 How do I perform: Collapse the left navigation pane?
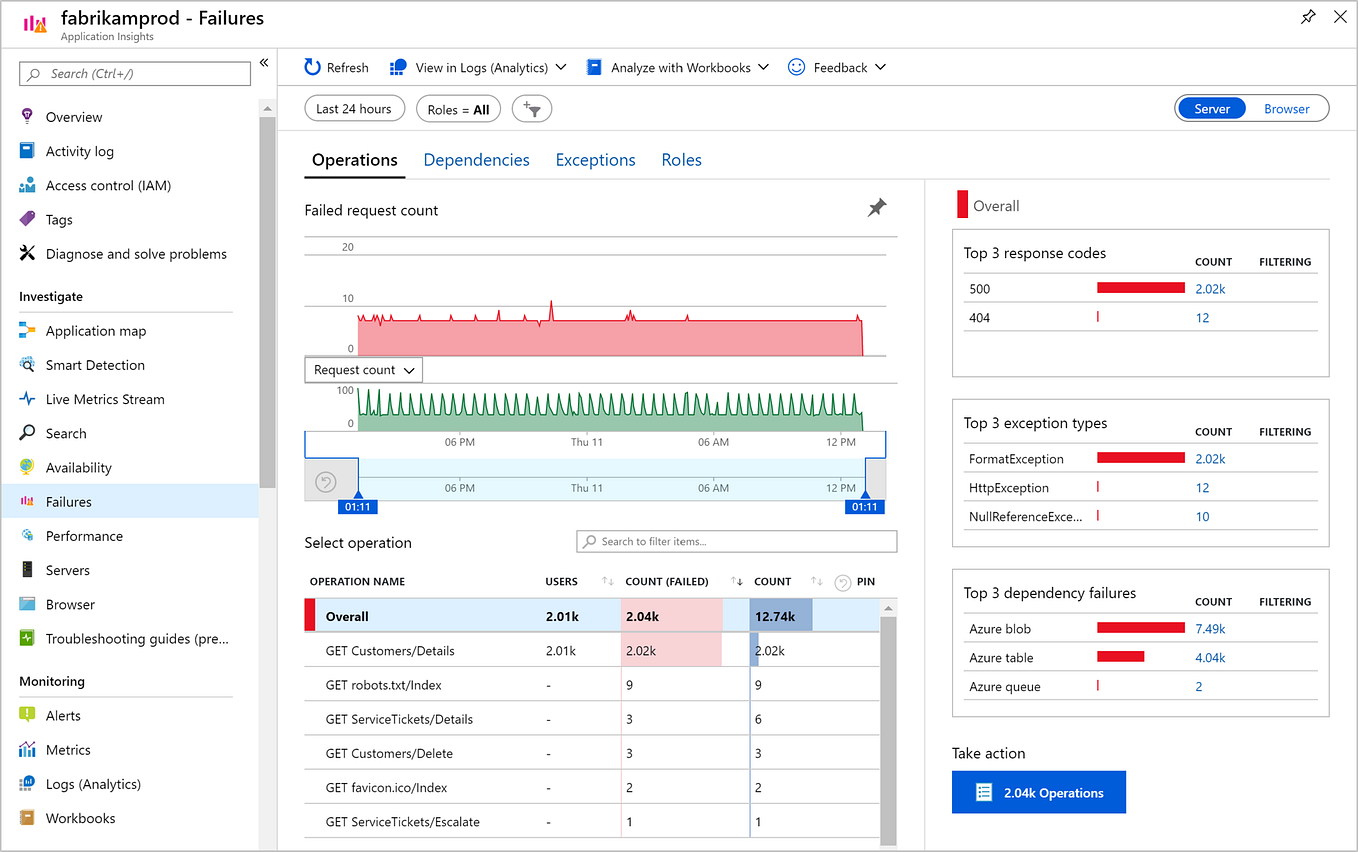click(x=264, y=62)
